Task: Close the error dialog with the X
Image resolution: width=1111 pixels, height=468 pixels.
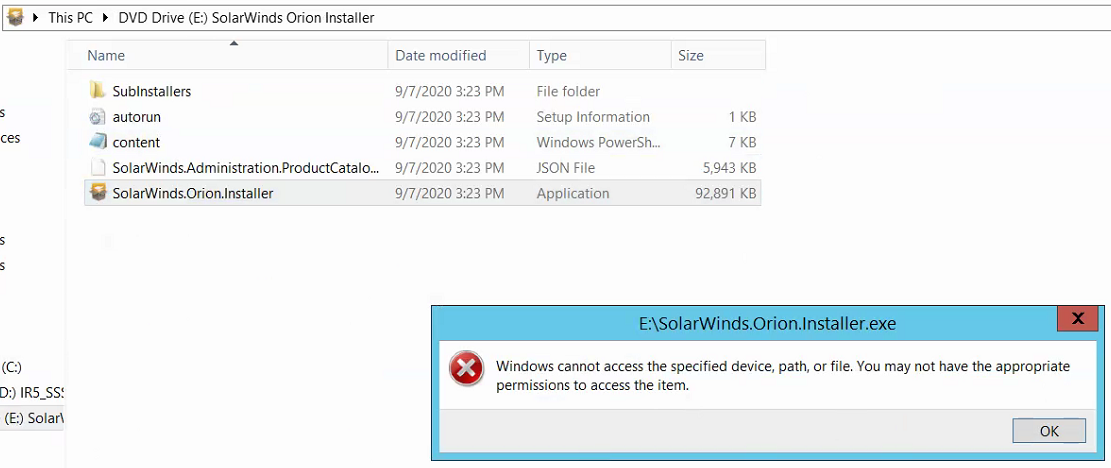Action: point(1078,319)
